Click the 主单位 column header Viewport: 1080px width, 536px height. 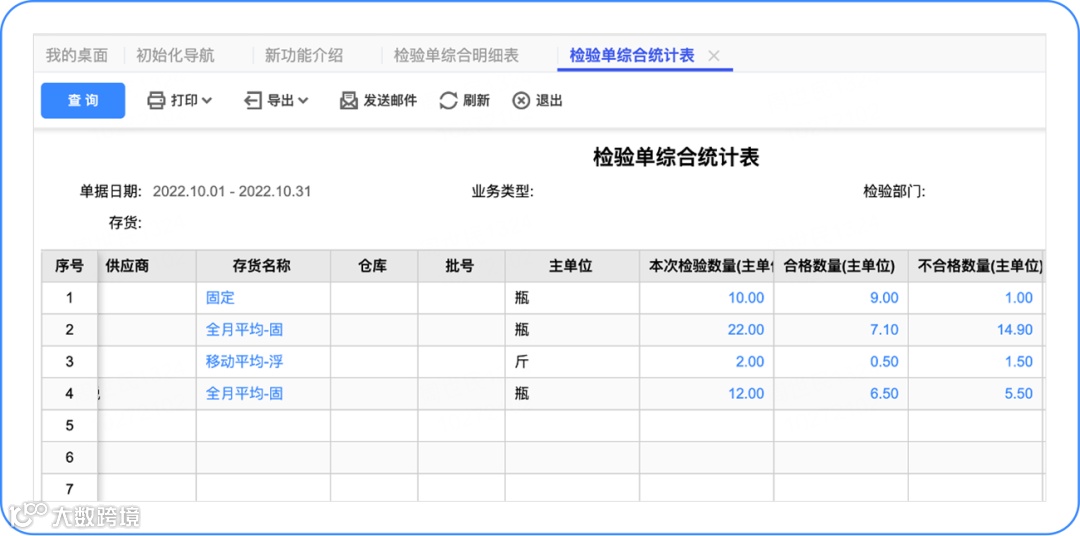point(572,266)
